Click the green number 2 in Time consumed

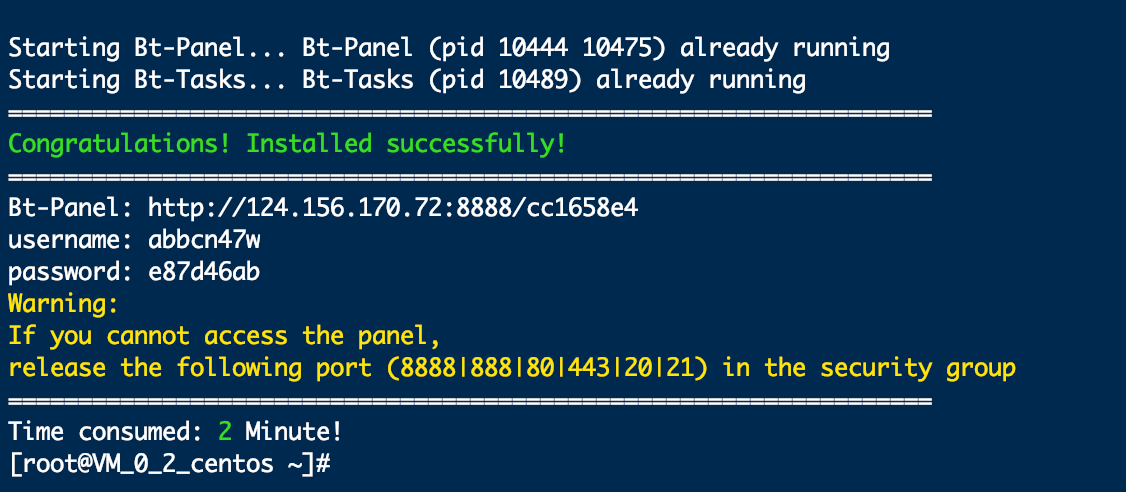pos(225,432)
